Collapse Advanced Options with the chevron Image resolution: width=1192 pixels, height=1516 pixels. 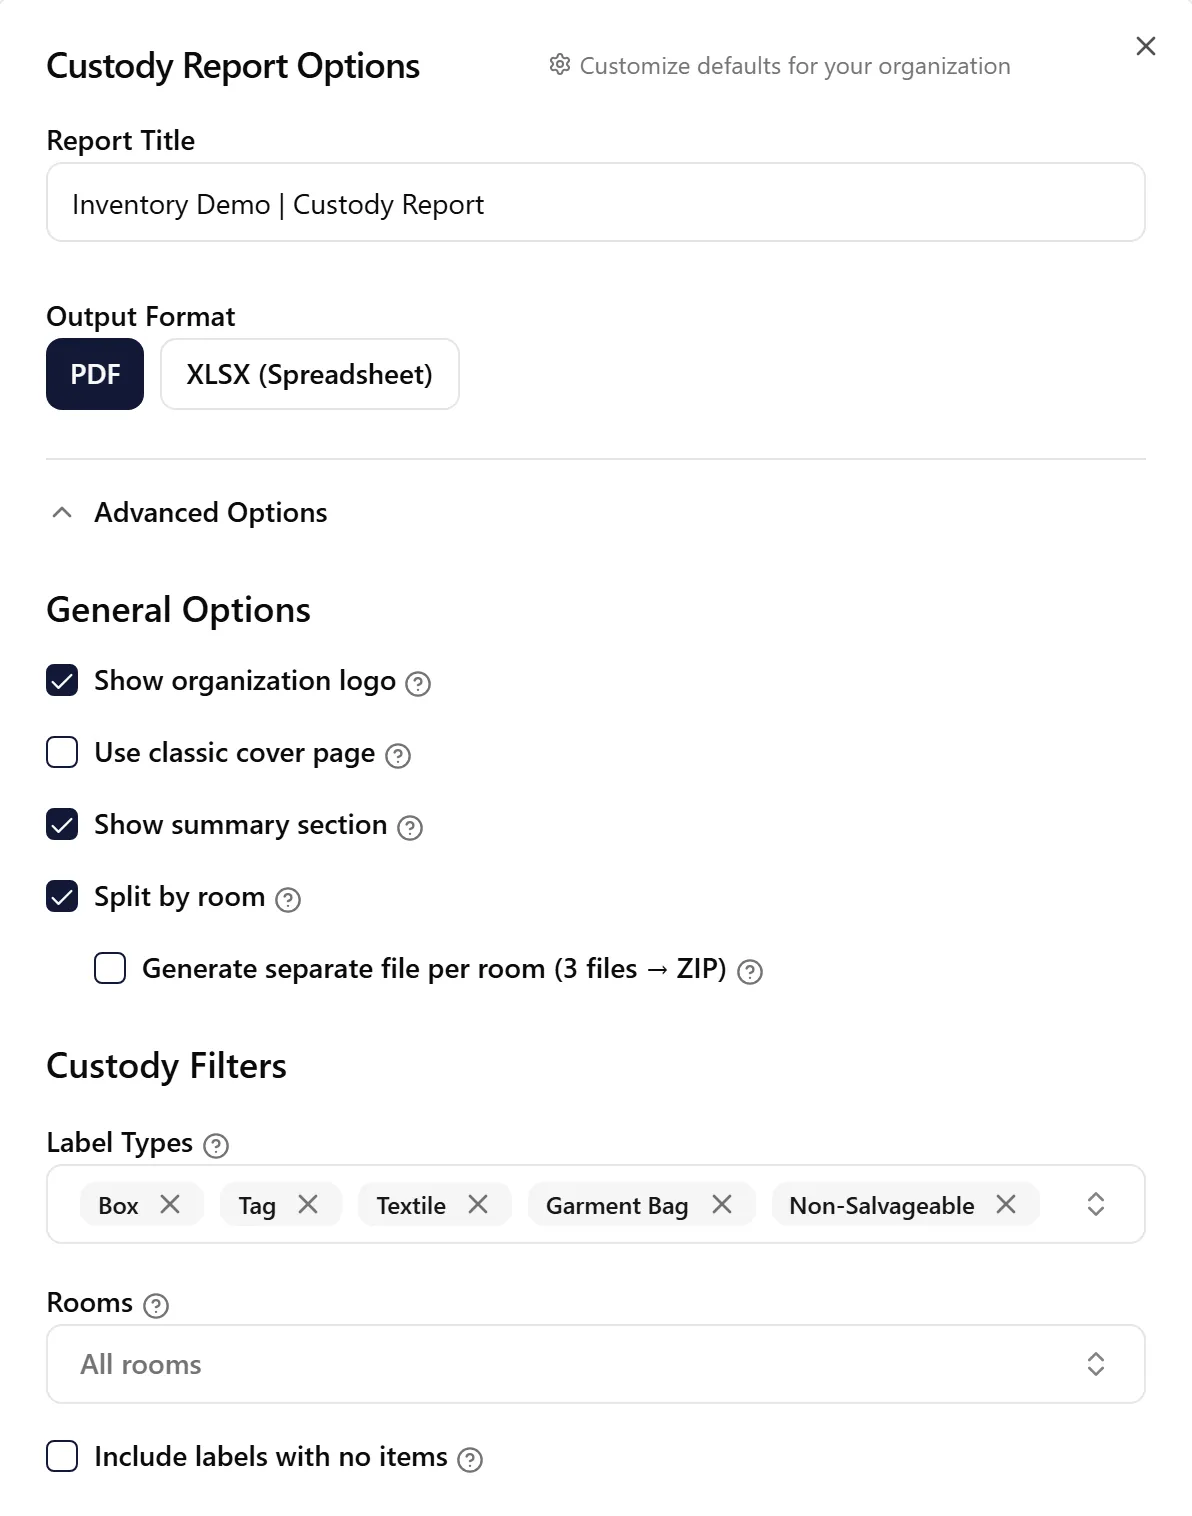tap(62, 513)
